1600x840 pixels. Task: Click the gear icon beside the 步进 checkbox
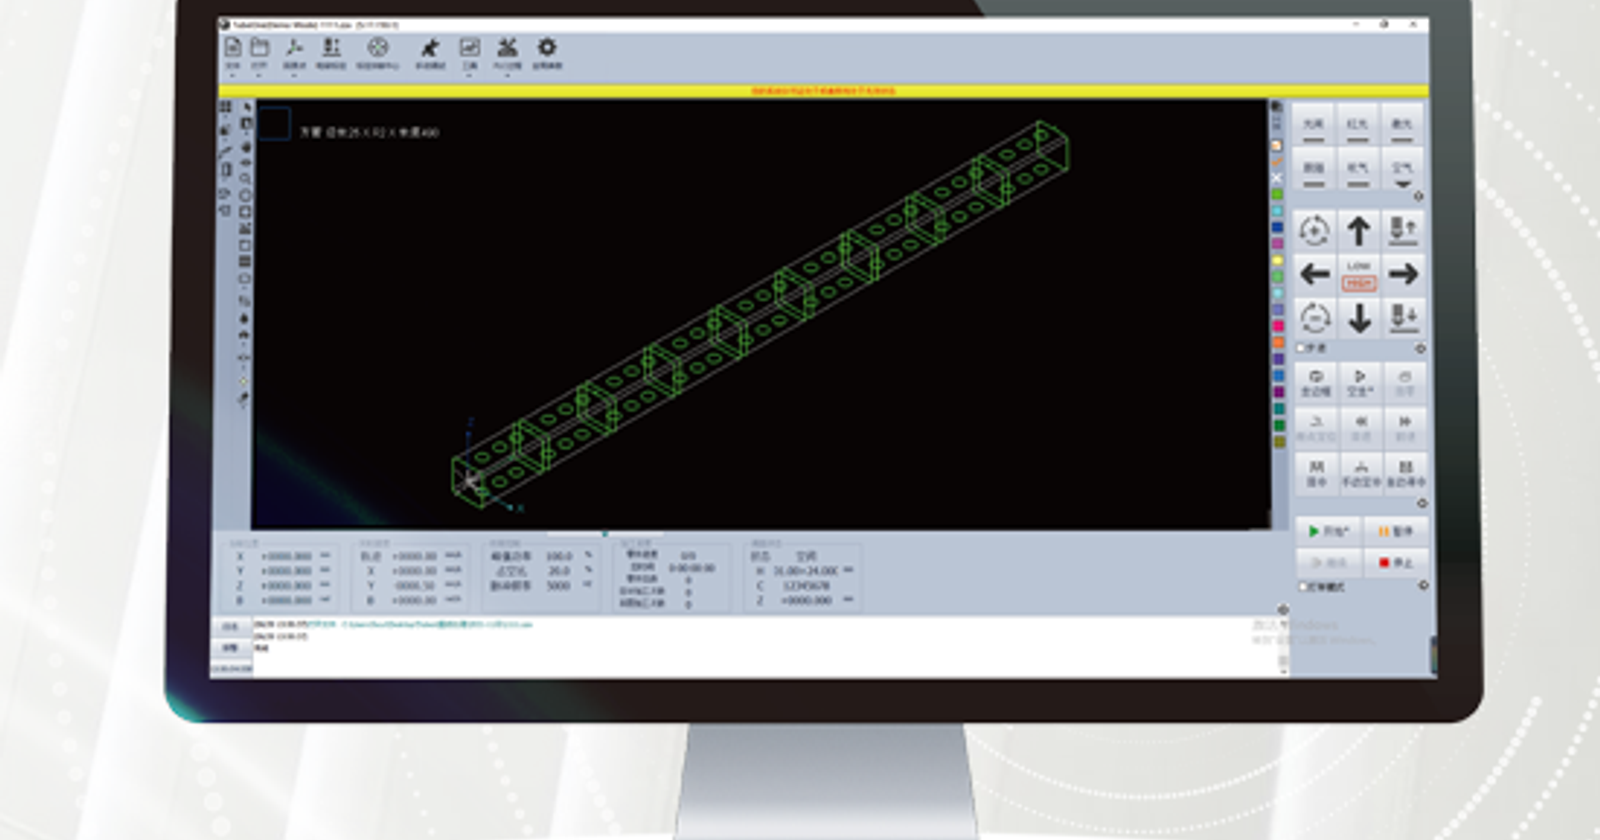point(1421,348)
